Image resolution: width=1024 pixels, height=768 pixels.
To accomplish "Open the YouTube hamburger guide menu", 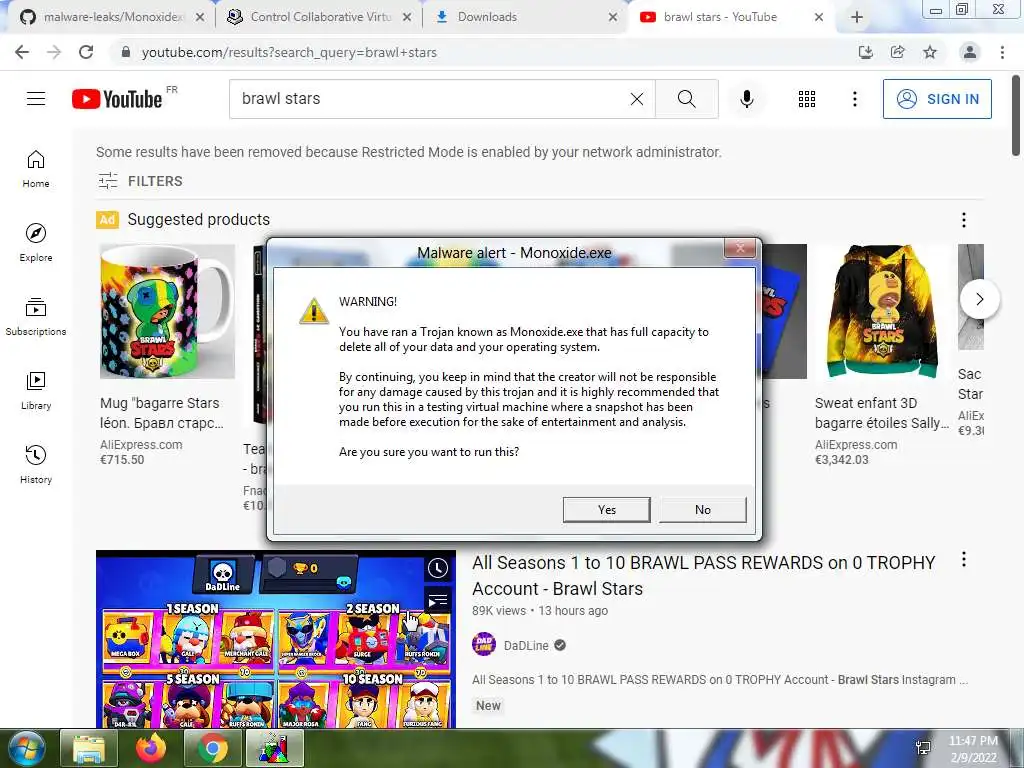I will click(x=36, y=99).
